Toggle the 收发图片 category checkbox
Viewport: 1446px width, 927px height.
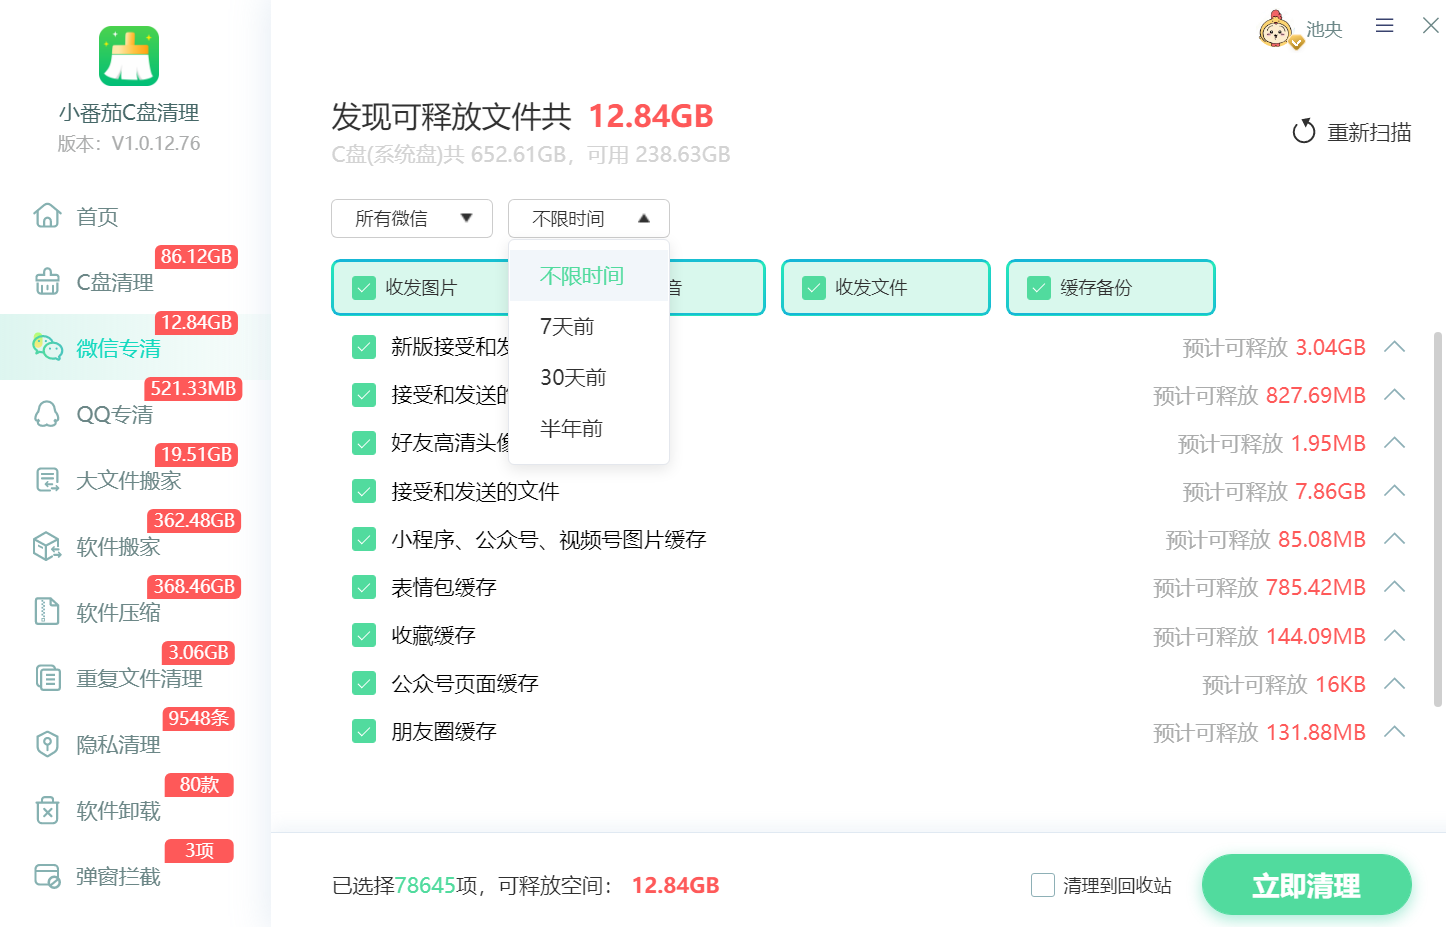pos(364,288)
